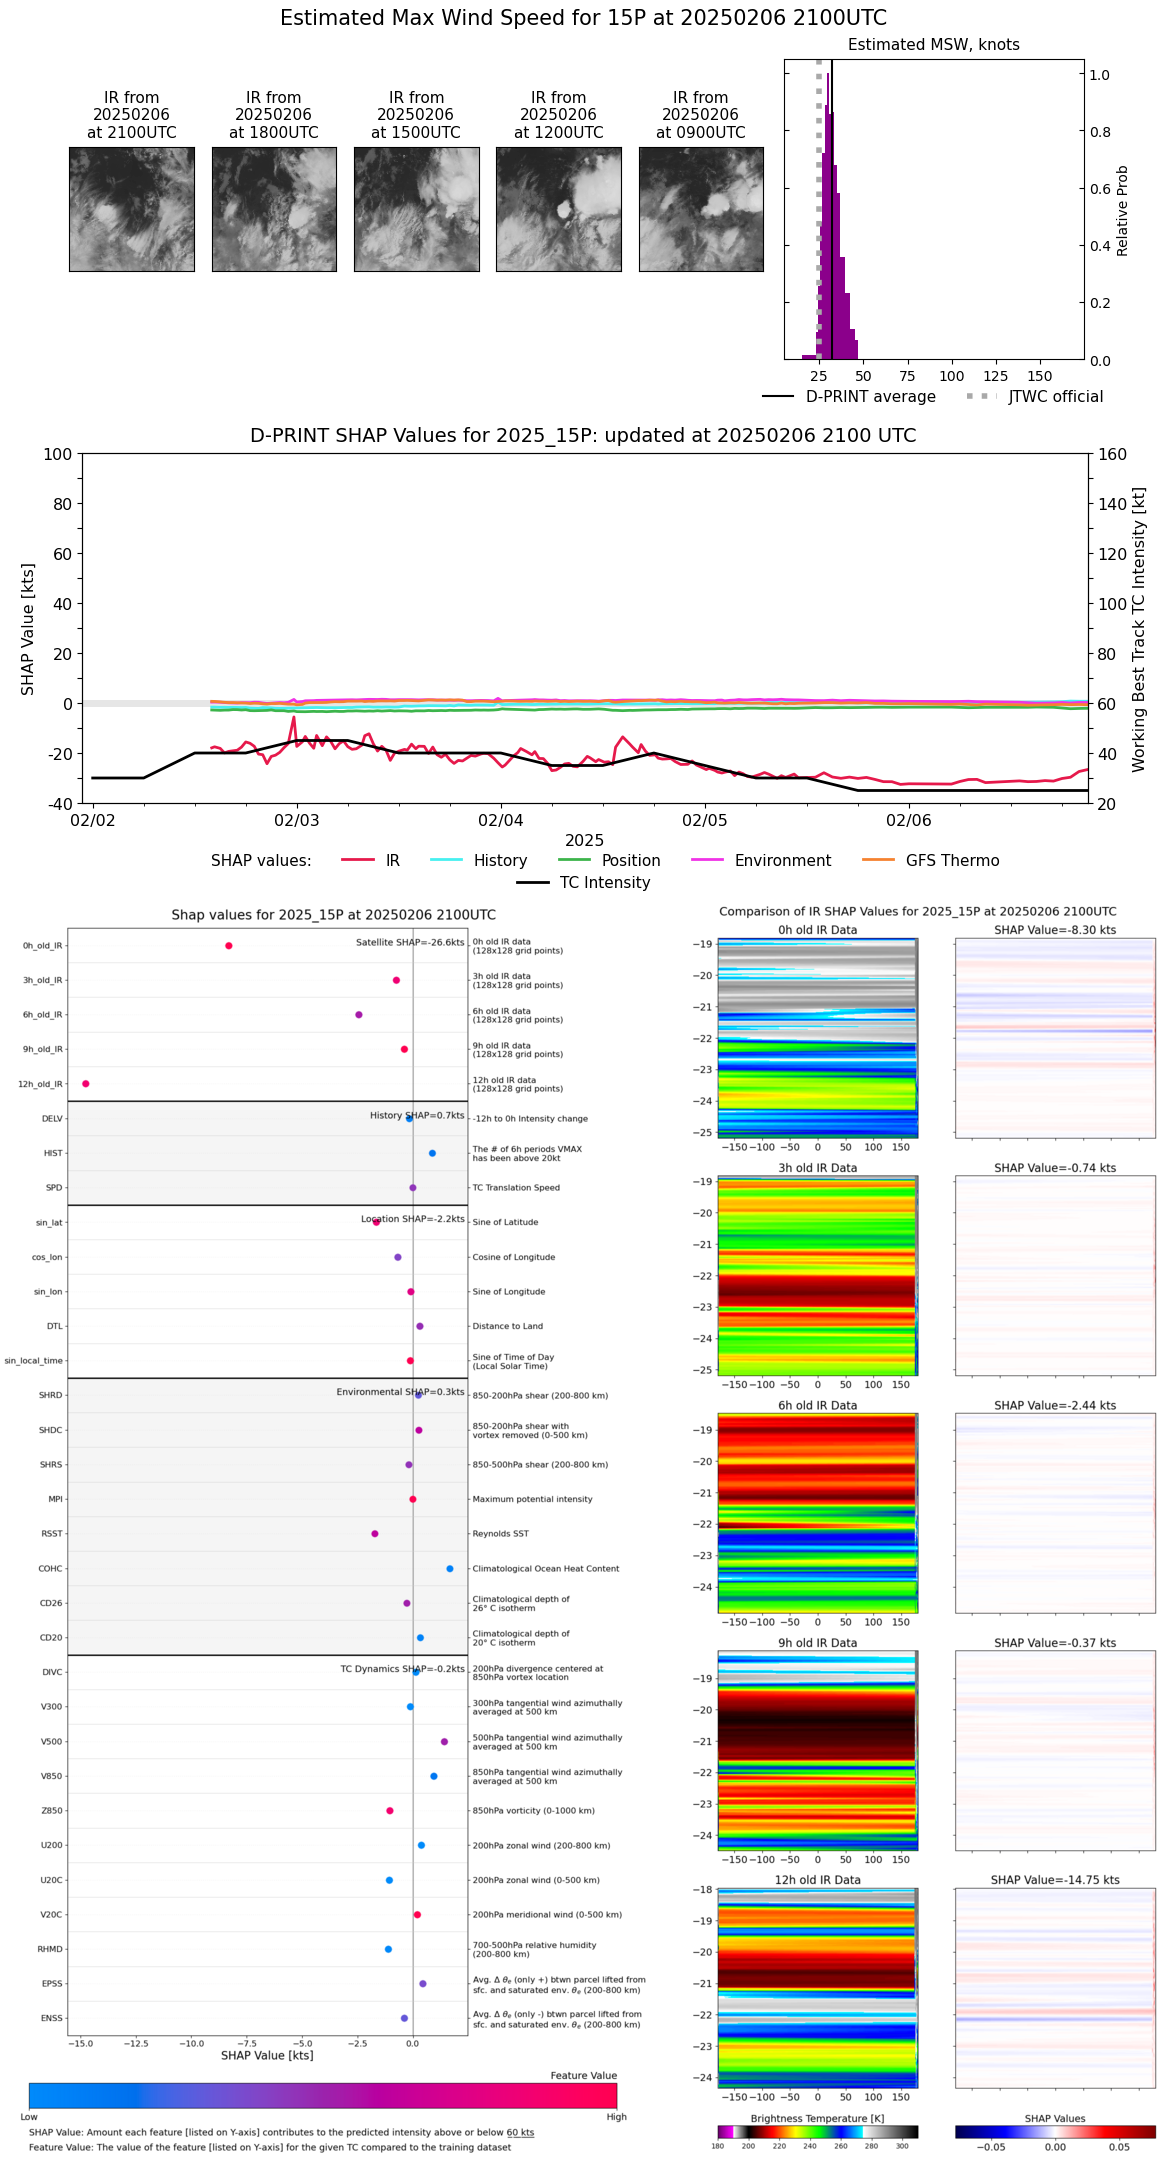Click the Feature Value gradient colorbar
Image resolution: width=1168 pixels, height=2158 pixels.
pos(322,2095)
